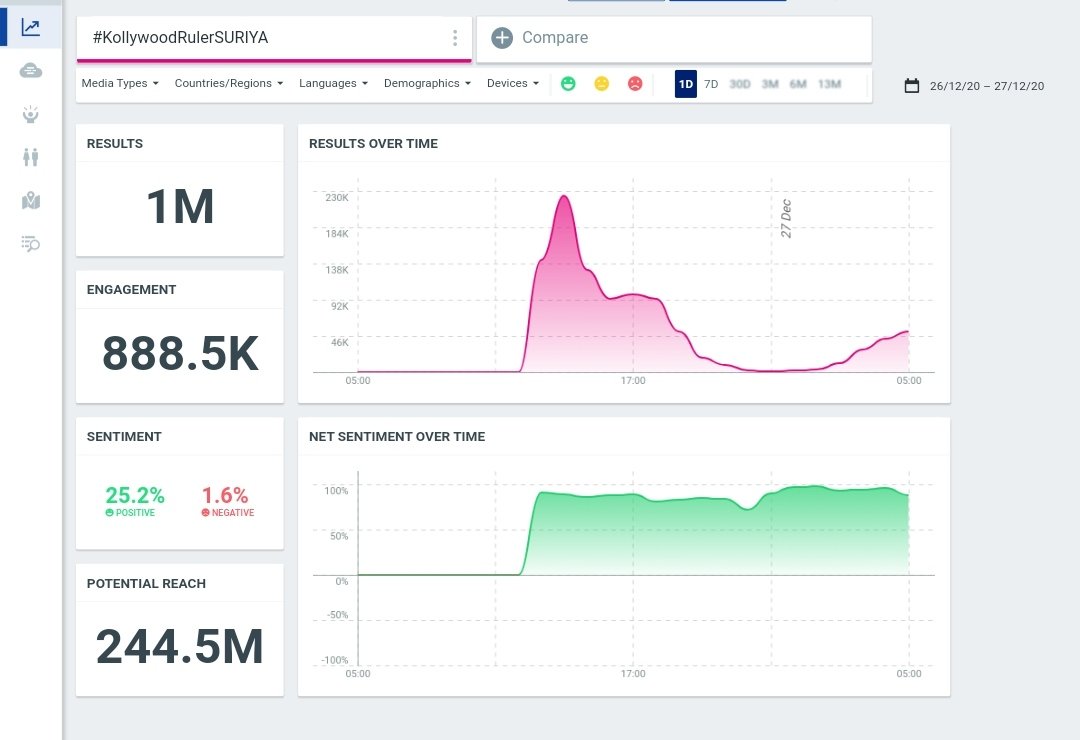This screenshot has height=740, width=1080.
Task: Open the geography map sidebar icon
Action: pyautogui.click(x=30, y=201)
